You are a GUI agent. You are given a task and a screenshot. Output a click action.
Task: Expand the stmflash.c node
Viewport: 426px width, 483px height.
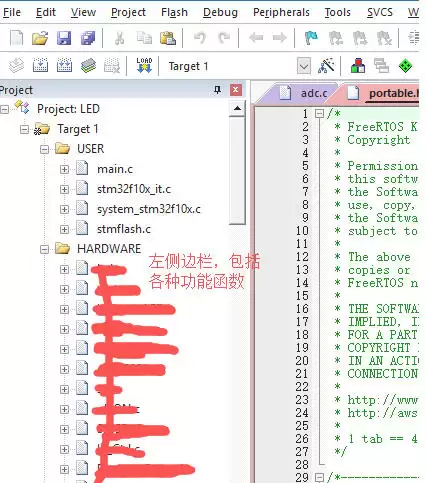pyautogui.click(x=64, y=229)
